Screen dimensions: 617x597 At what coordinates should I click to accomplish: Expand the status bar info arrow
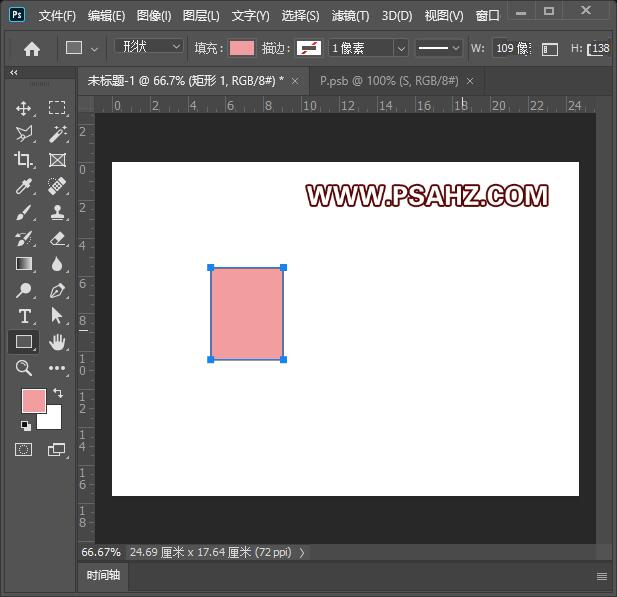(302, 553)
